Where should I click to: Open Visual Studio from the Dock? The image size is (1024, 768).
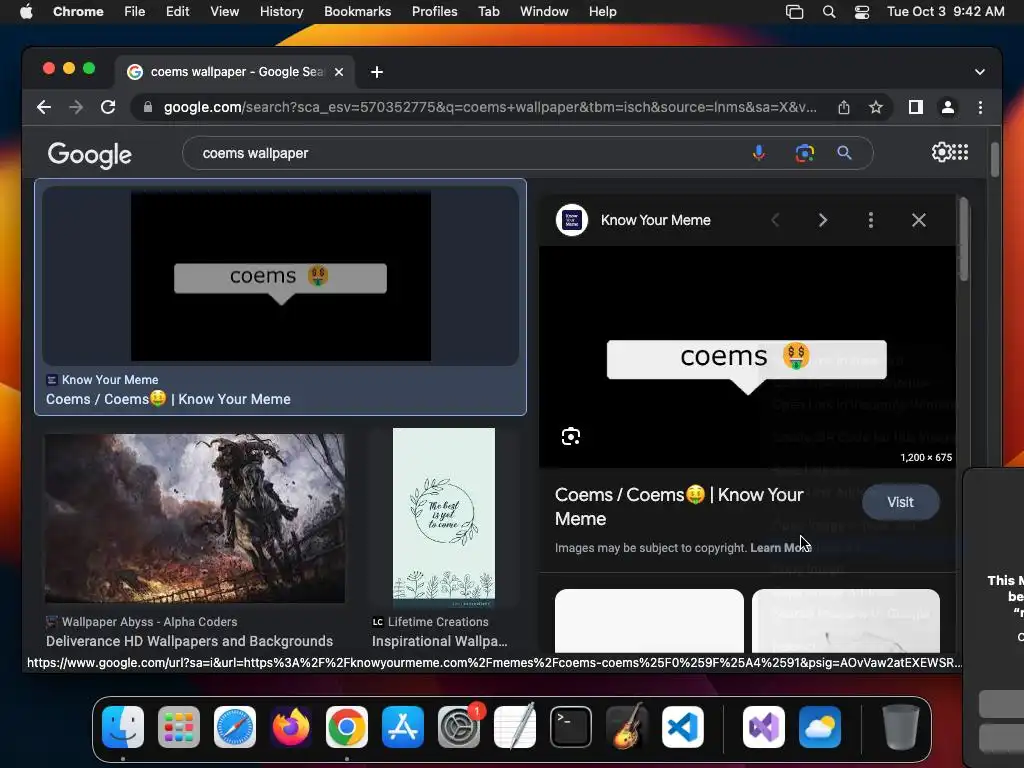(x=764, y=726)
